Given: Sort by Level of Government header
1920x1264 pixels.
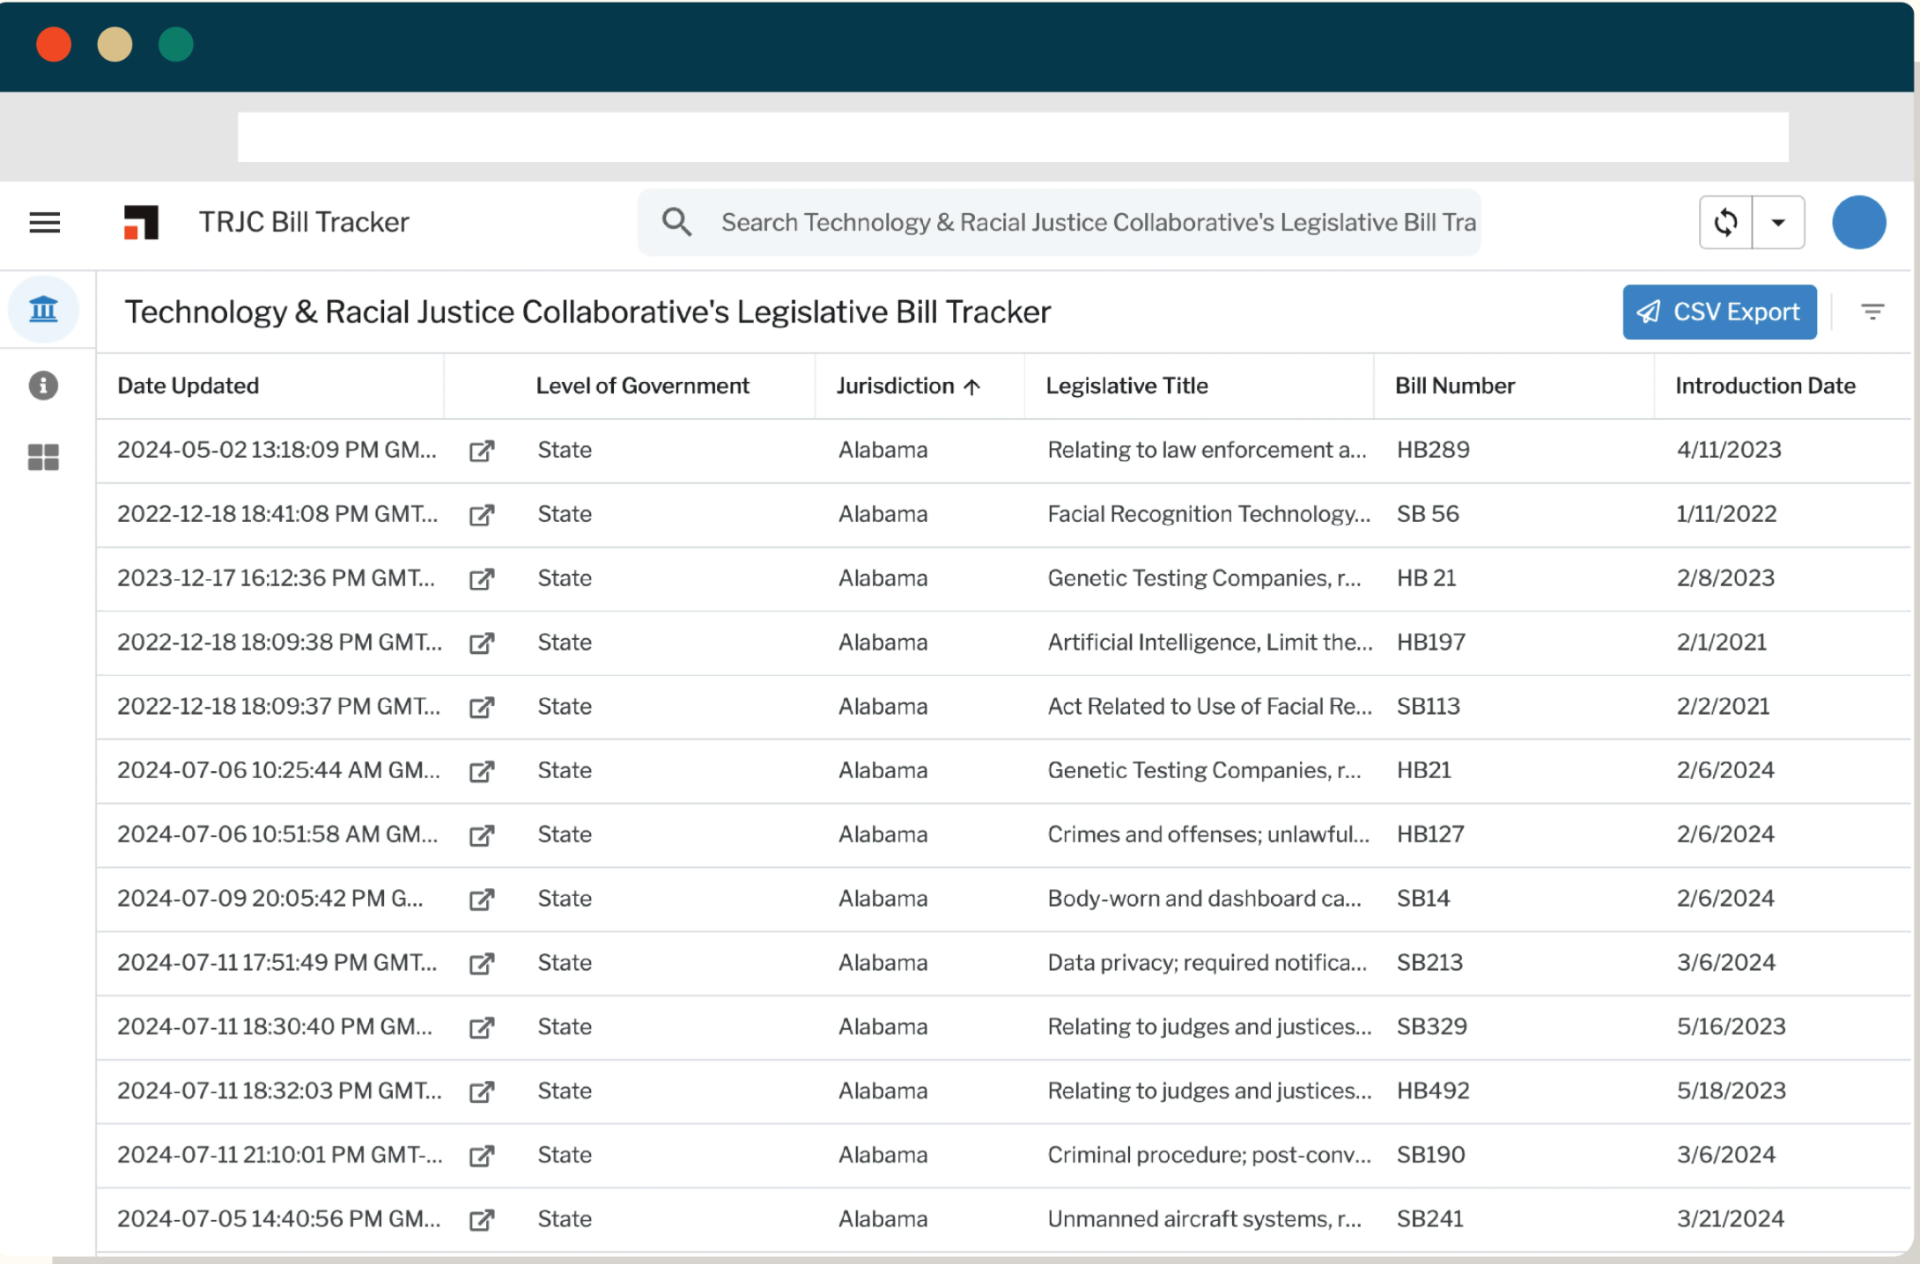Looking at the screenshot, I should tap(642, 386).
